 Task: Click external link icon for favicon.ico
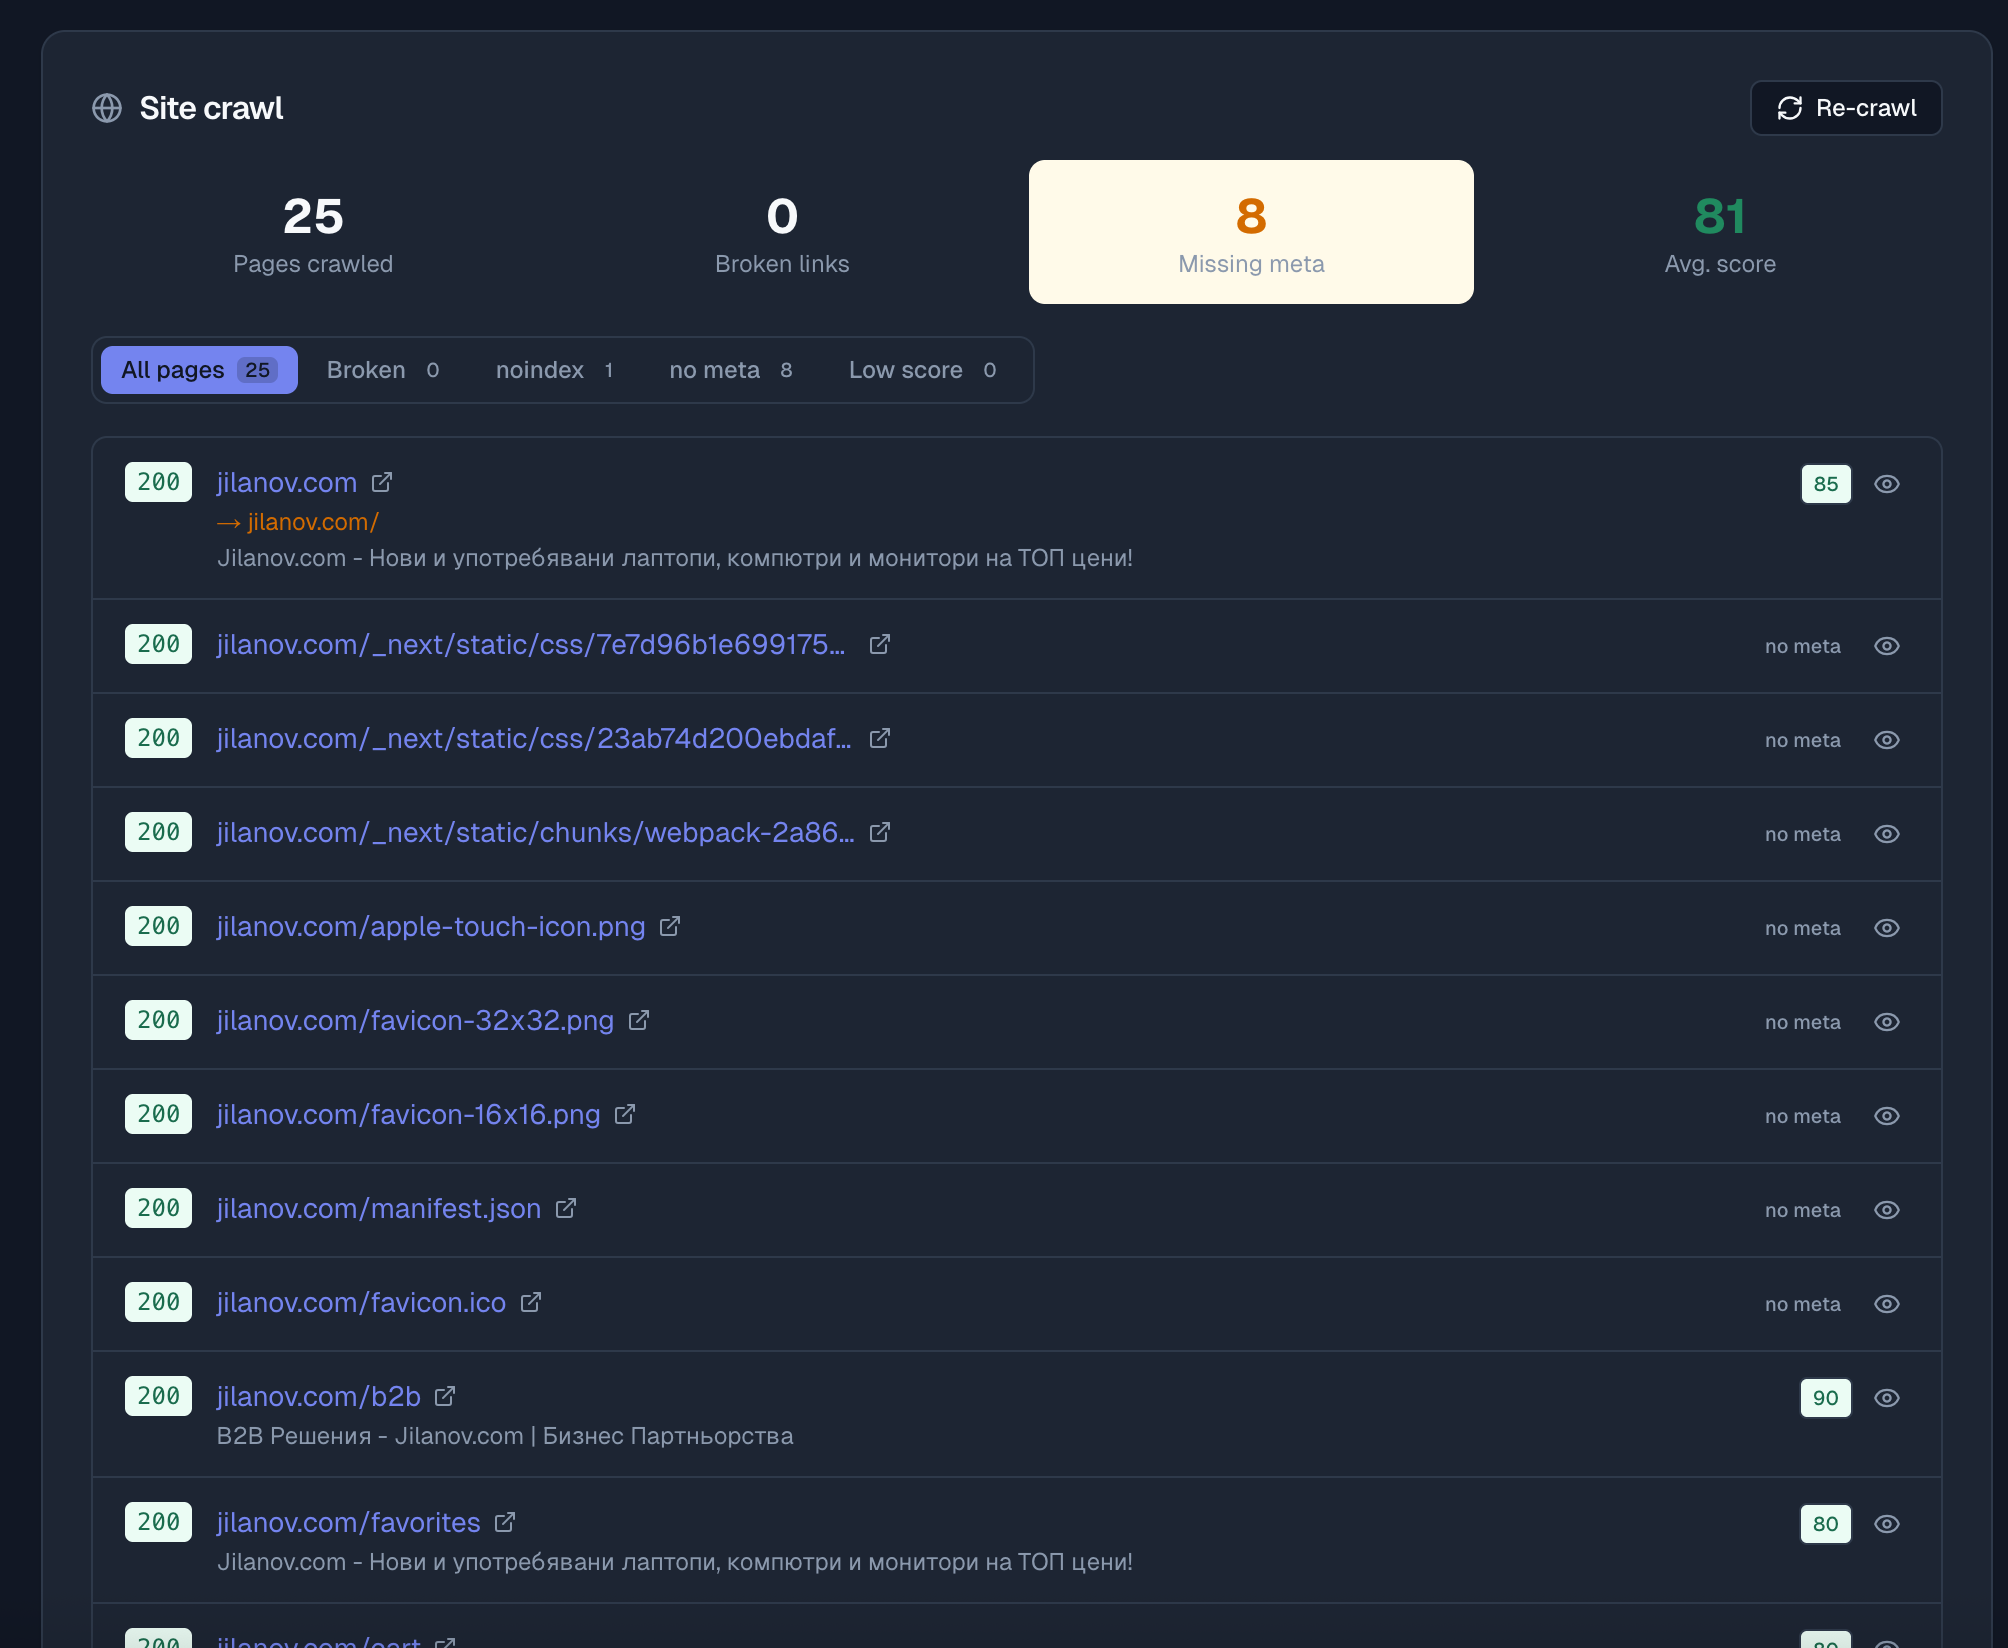[x=530, y=1302]
